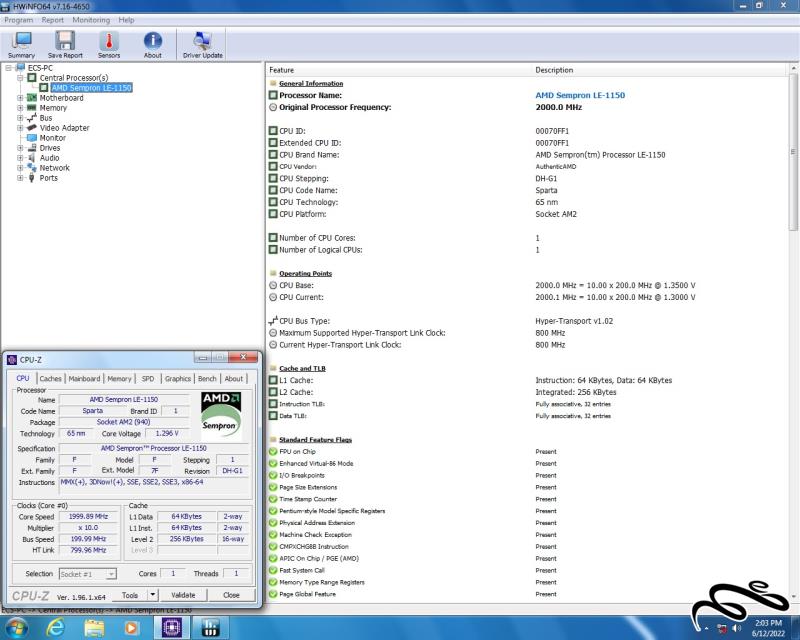The width and height of the screenshot is (800, 640).
Task: Click the blue AMD Sempron LE-1150 description
Action: pos(580,95)
